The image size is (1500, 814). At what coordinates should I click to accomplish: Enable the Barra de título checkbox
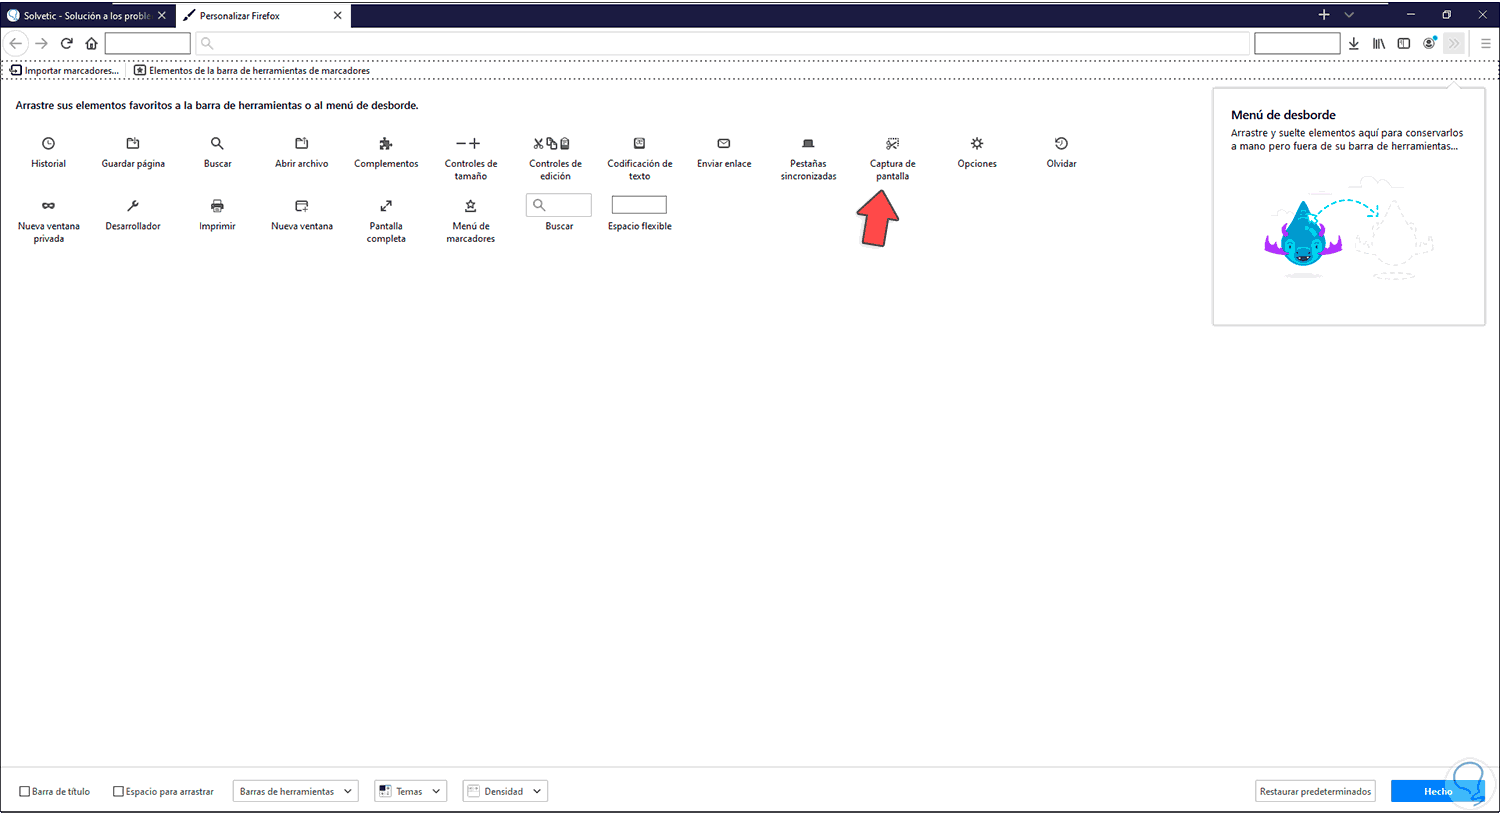pos(23,791)
